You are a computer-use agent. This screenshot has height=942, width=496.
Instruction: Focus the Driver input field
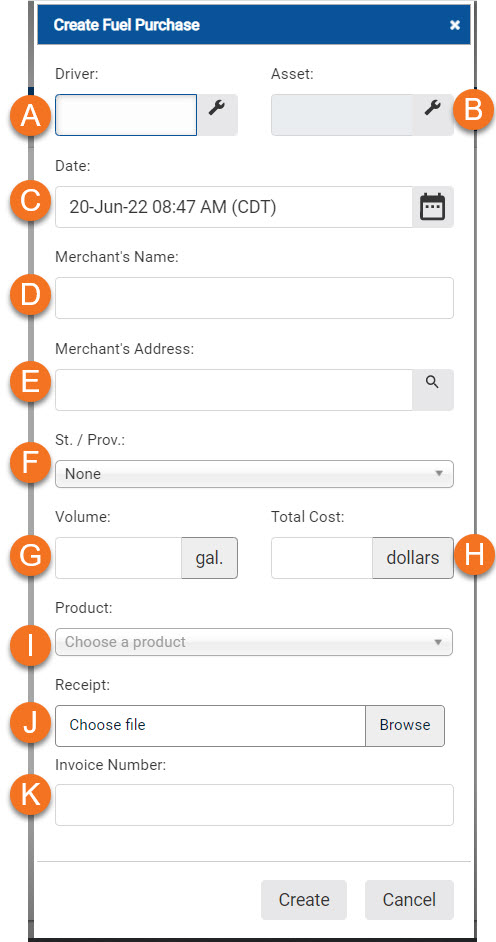point(126,114)
